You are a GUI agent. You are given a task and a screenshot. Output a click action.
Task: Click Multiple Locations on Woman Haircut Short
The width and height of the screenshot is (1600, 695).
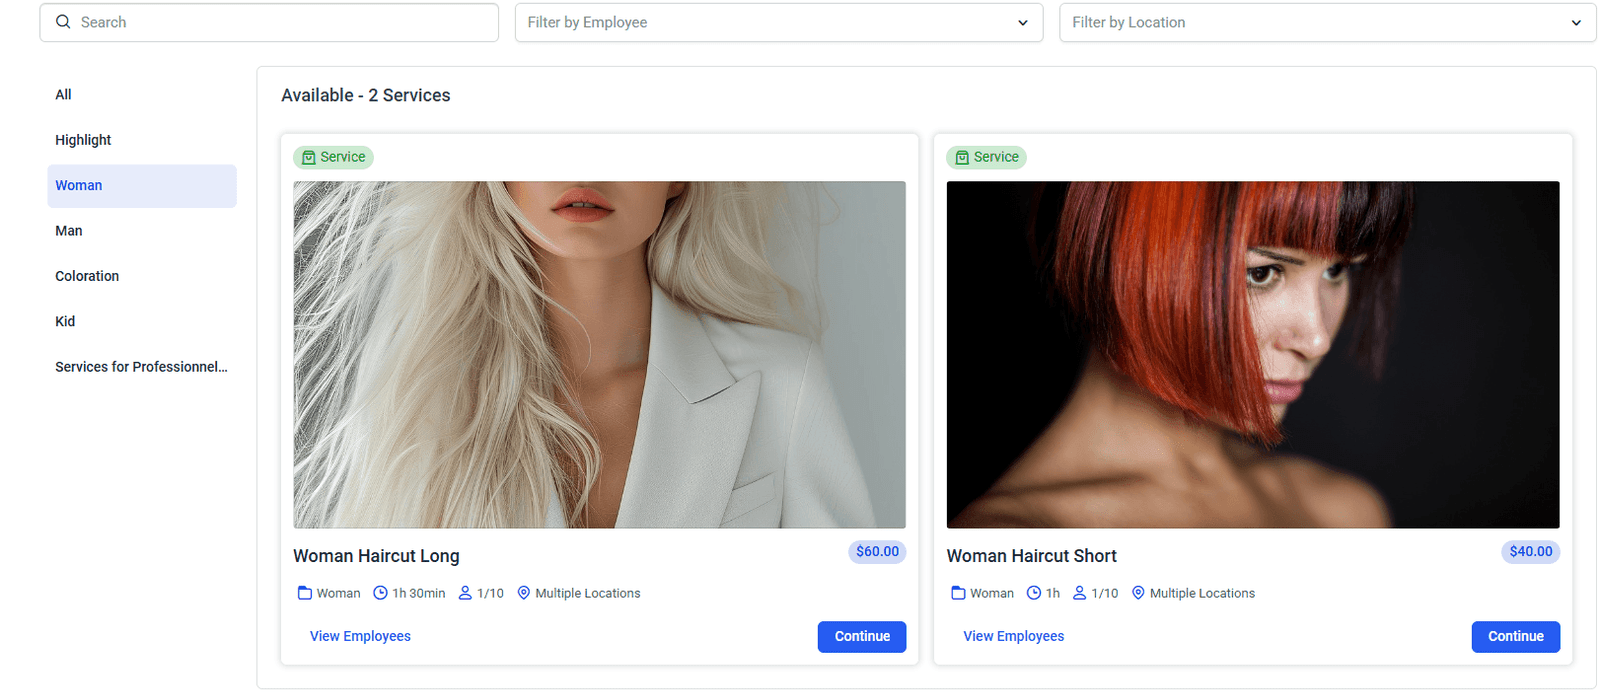(x=1202, y=593)
